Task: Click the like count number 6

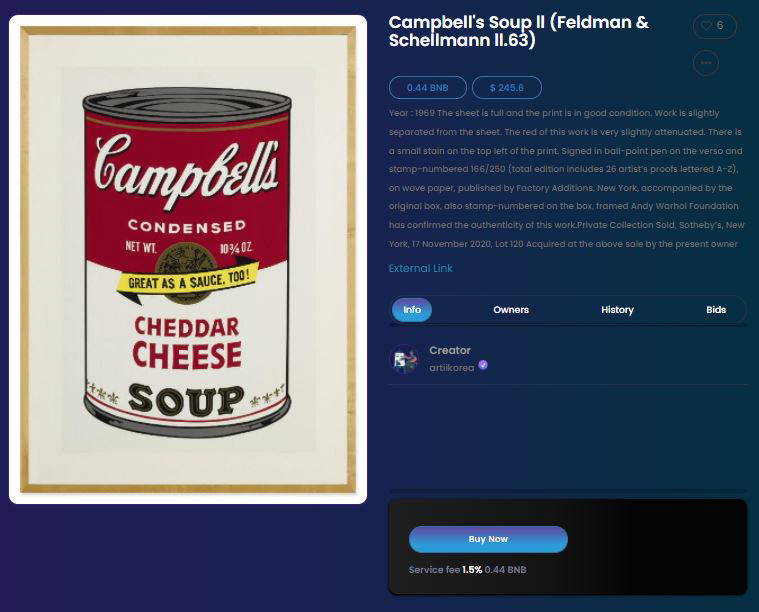Action: click(720, 26)
